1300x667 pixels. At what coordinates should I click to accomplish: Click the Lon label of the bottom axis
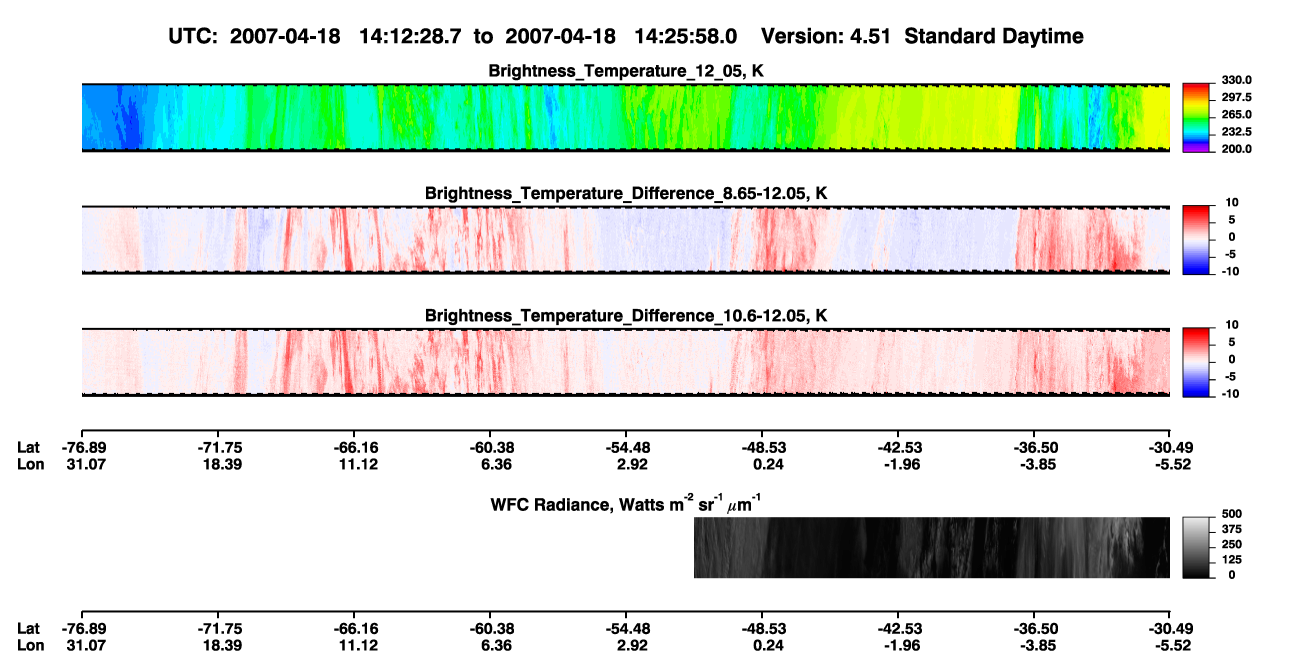[x=31, y=645]
